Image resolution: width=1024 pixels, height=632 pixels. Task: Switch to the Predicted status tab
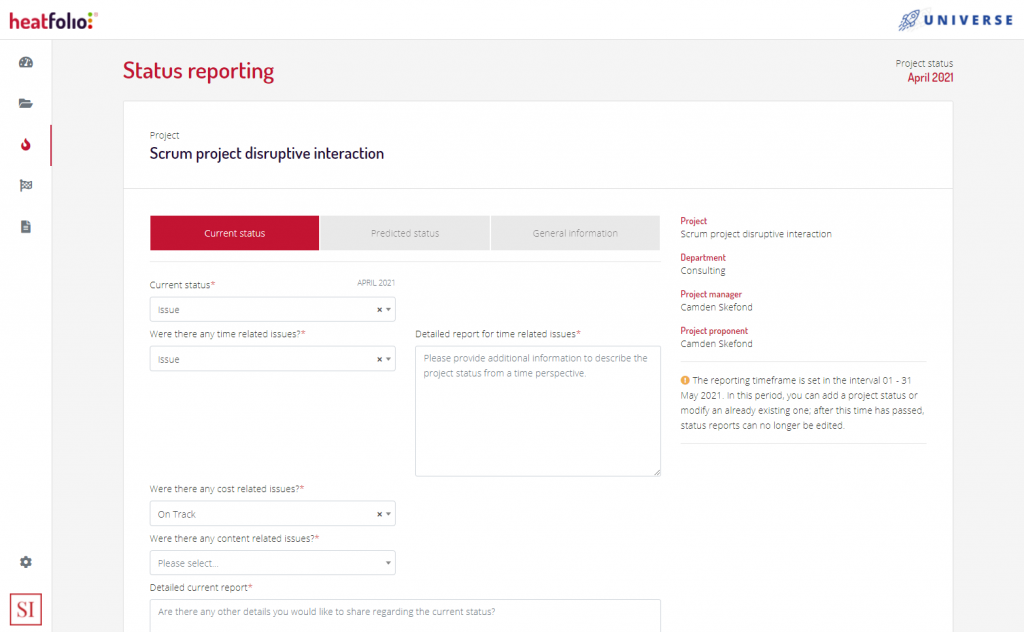tap(405, 233)
